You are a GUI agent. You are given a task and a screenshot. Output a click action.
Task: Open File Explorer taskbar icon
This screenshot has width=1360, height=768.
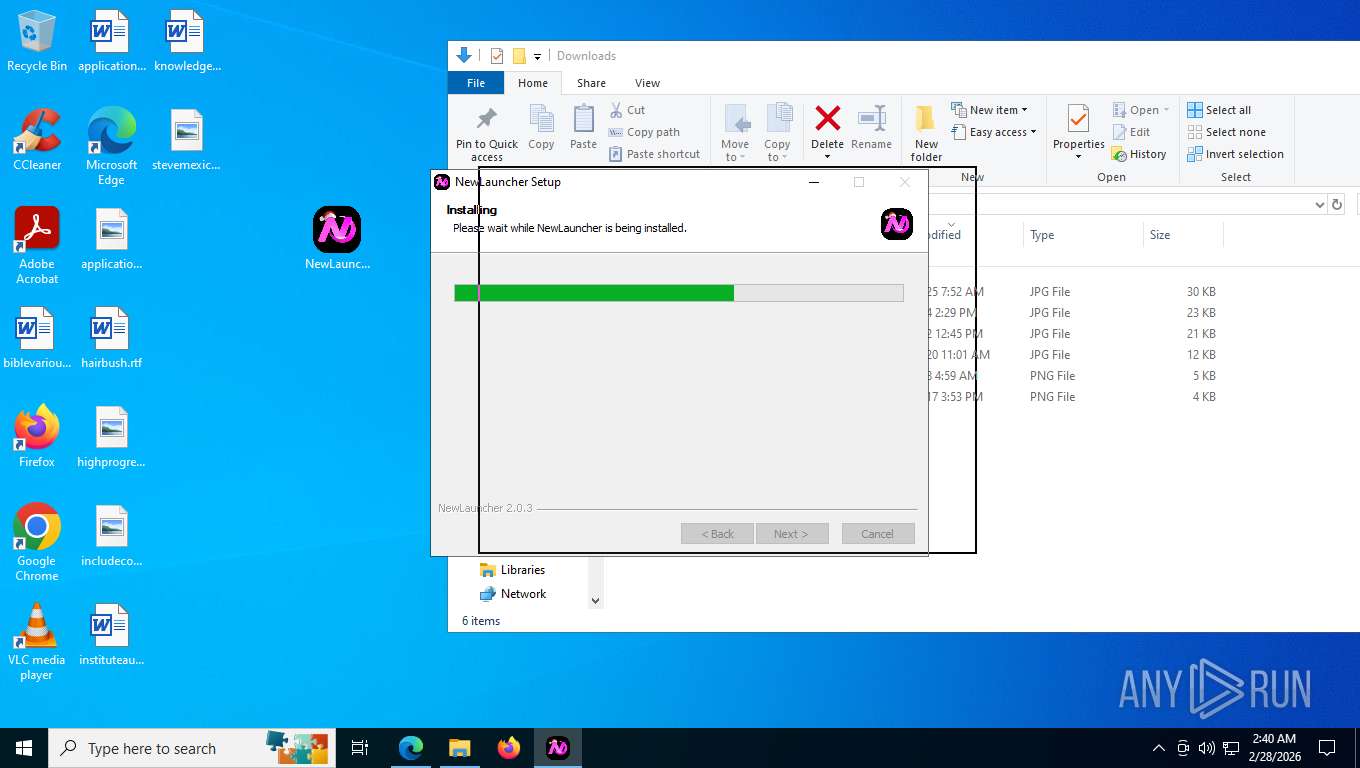pos(459,748)
